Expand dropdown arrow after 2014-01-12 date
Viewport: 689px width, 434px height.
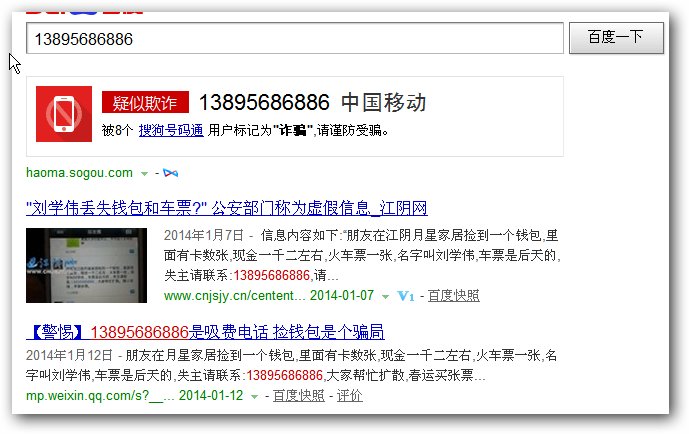click(254, 397)
